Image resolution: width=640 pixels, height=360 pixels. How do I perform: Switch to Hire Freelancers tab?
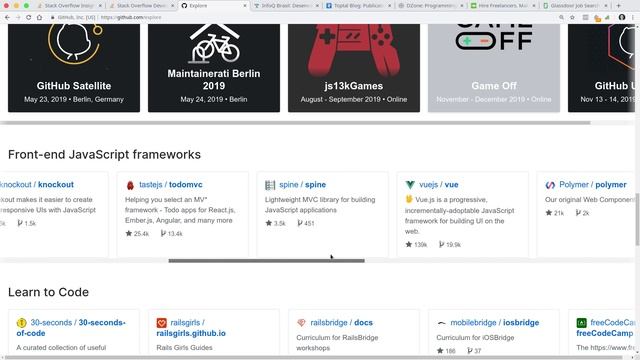pos(503,6)
